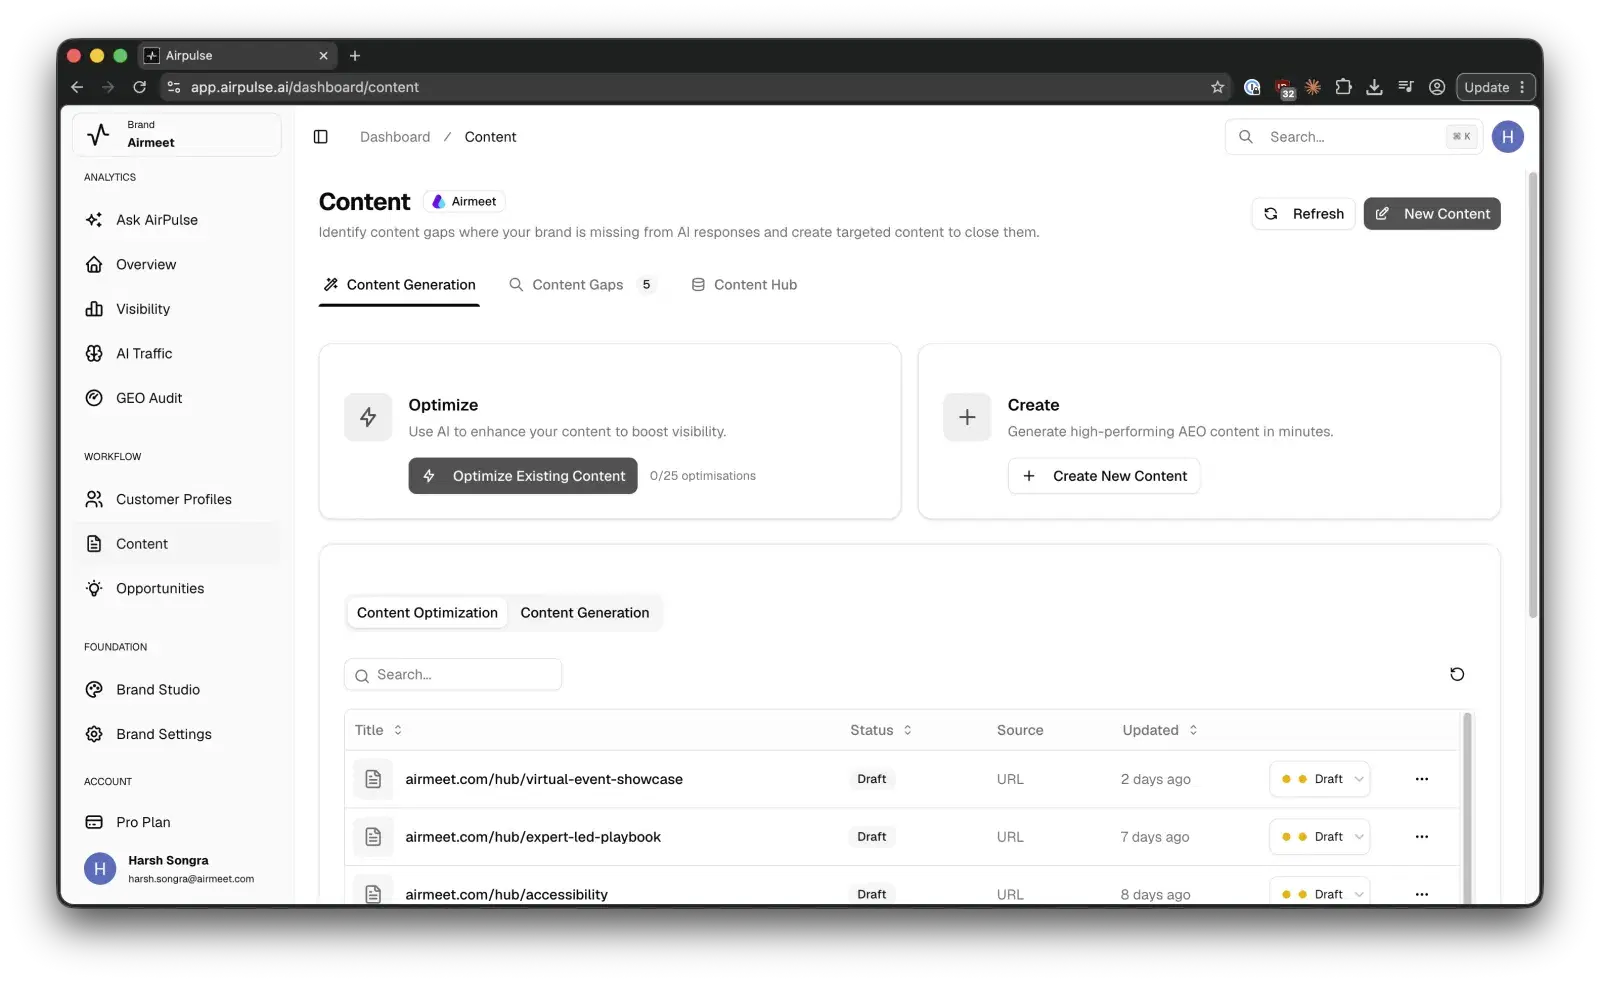The image size is (1600, 983).
Task: Open Harsh Songra account menu
Action: click(x=178, y=869)
